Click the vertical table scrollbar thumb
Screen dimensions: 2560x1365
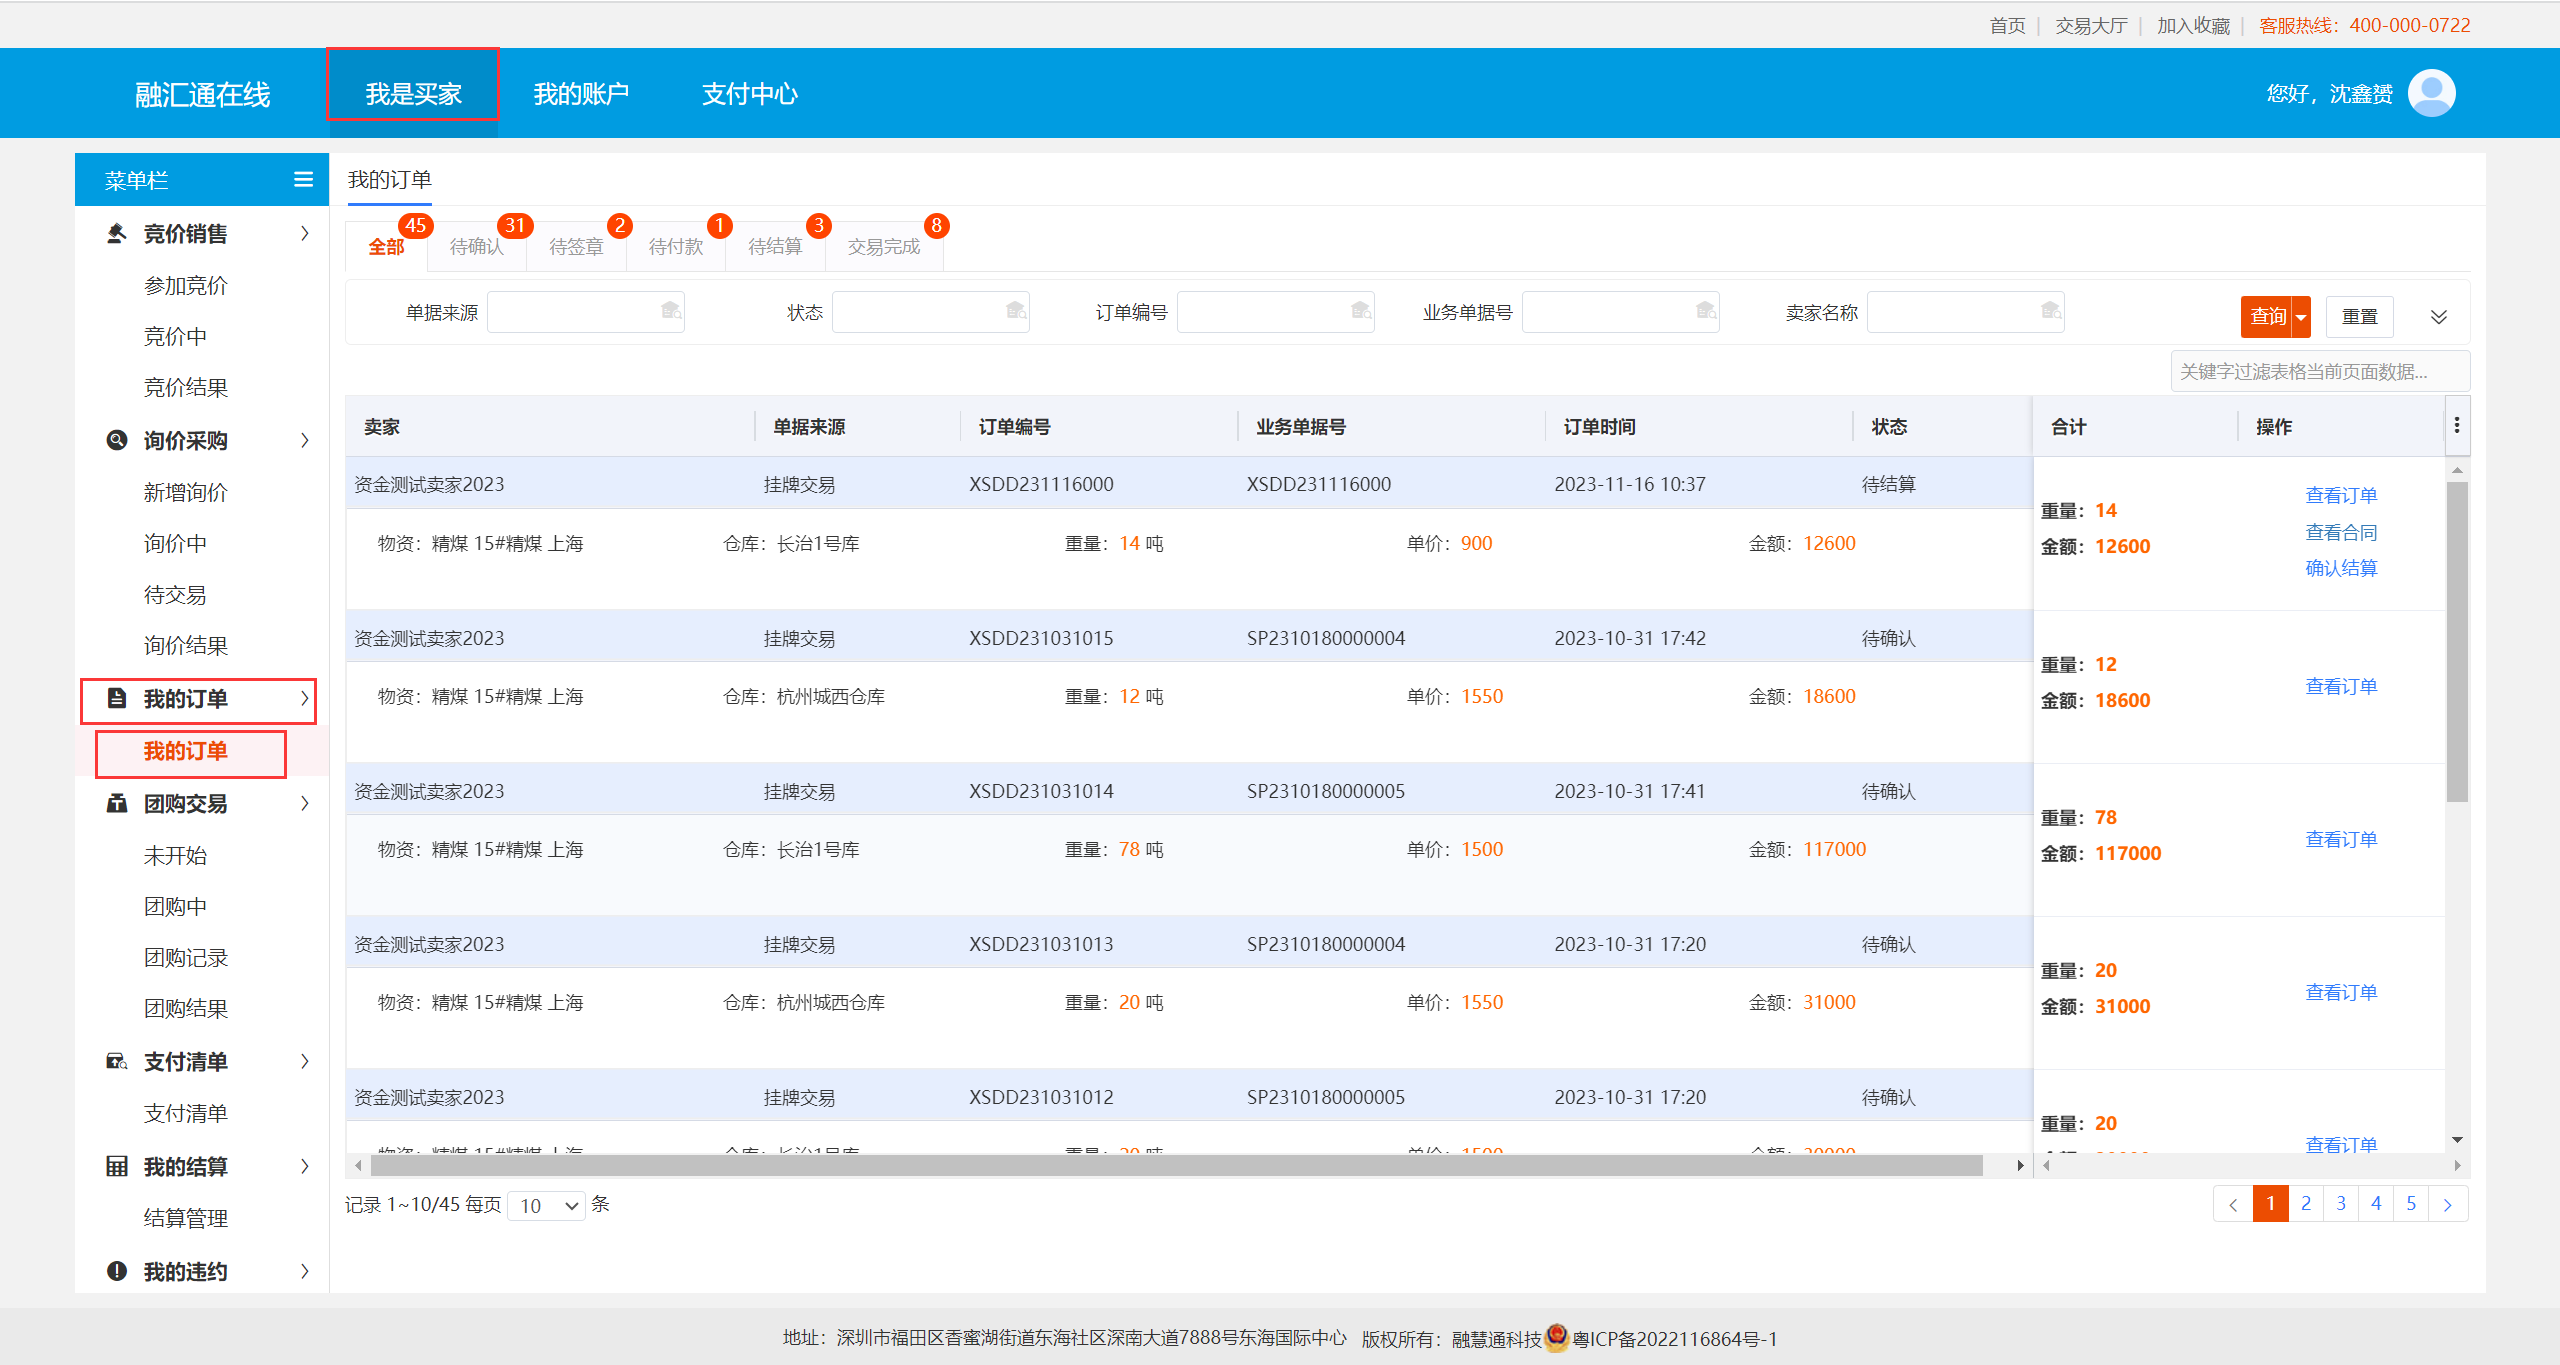(2457, 642)
